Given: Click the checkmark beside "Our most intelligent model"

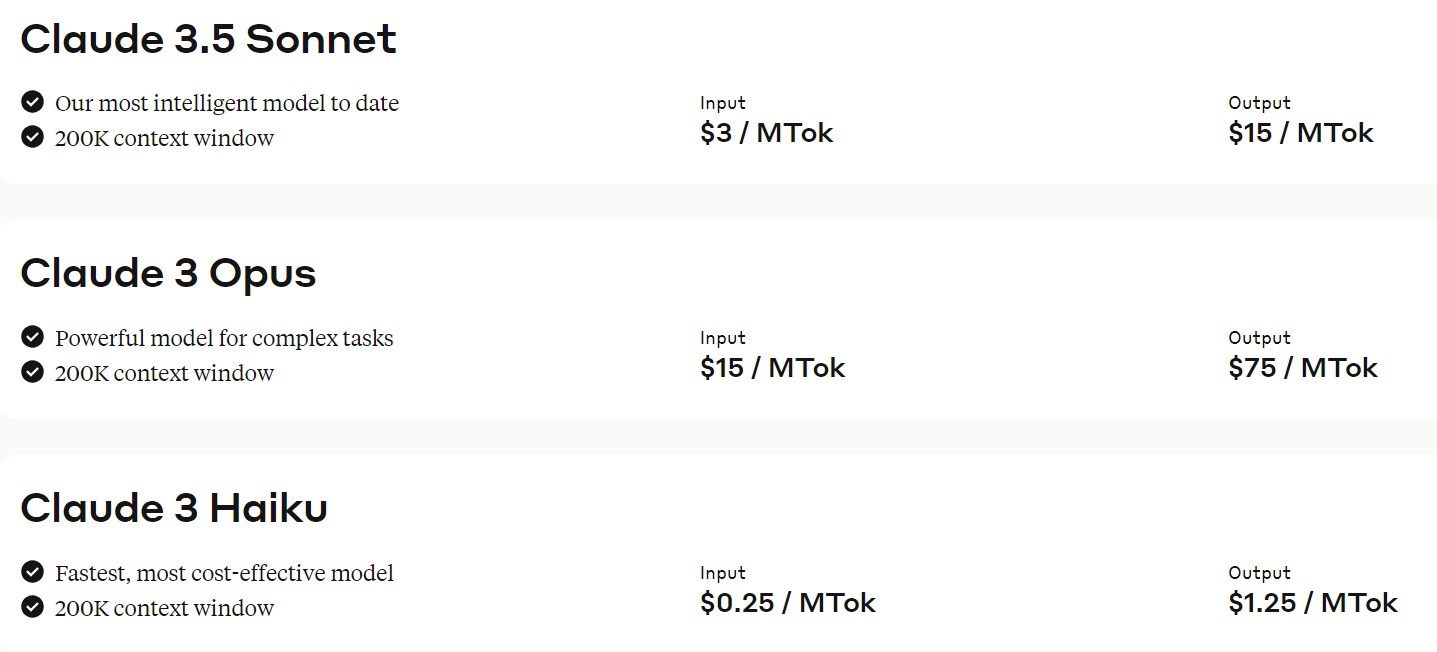Looking at the screenshot, I should click(x=32, y=102).
